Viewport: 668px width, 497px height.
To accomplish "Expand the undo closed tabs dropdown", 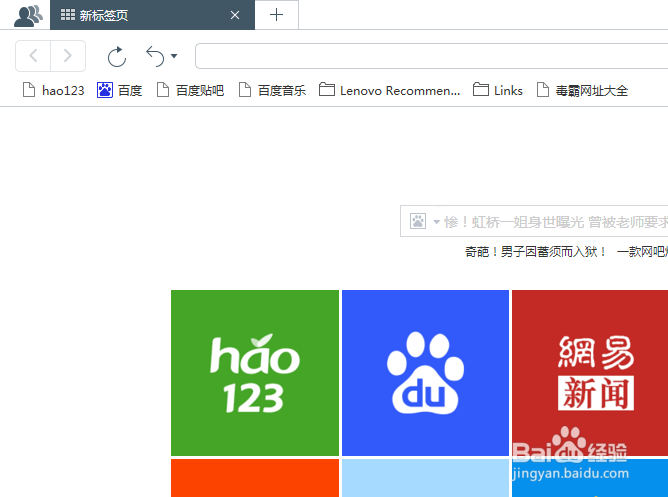I will (x=174, y=56).
